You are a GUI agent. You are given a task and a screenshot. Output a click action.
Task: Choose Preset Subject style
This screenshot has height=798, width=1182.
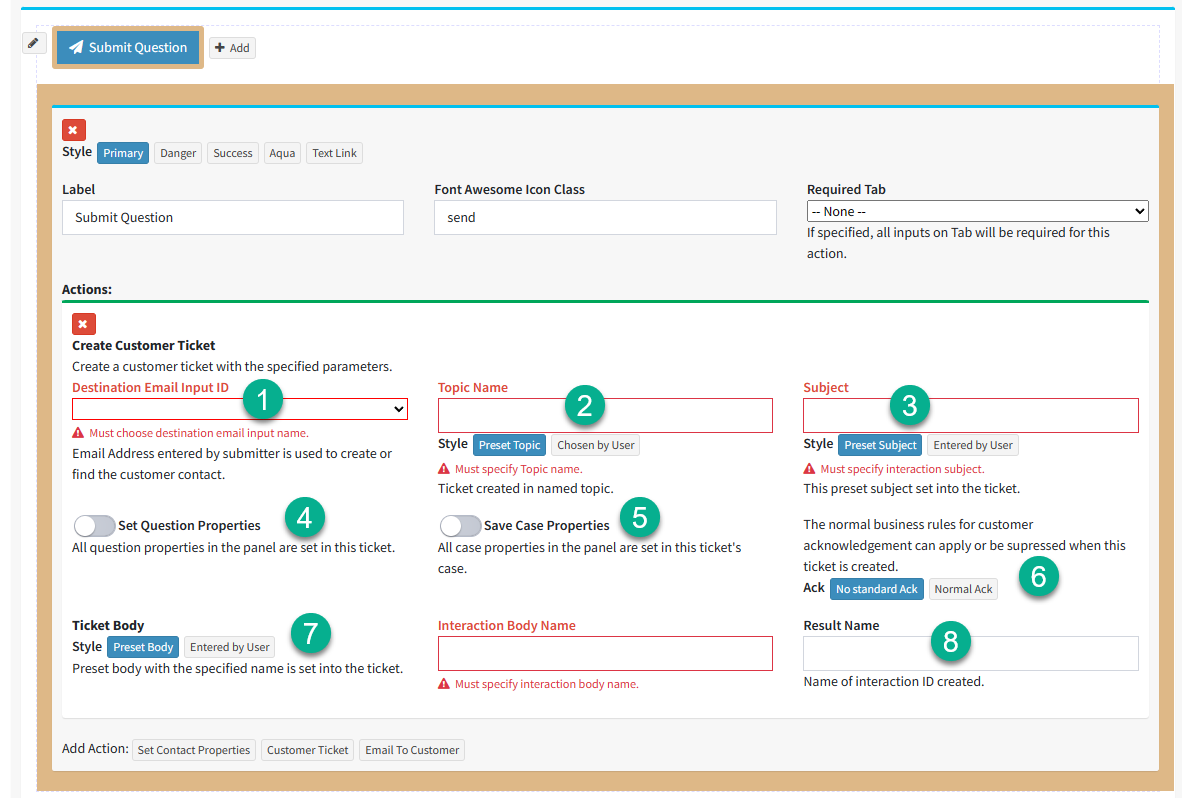pyautogui.click(x=880, y=445)
